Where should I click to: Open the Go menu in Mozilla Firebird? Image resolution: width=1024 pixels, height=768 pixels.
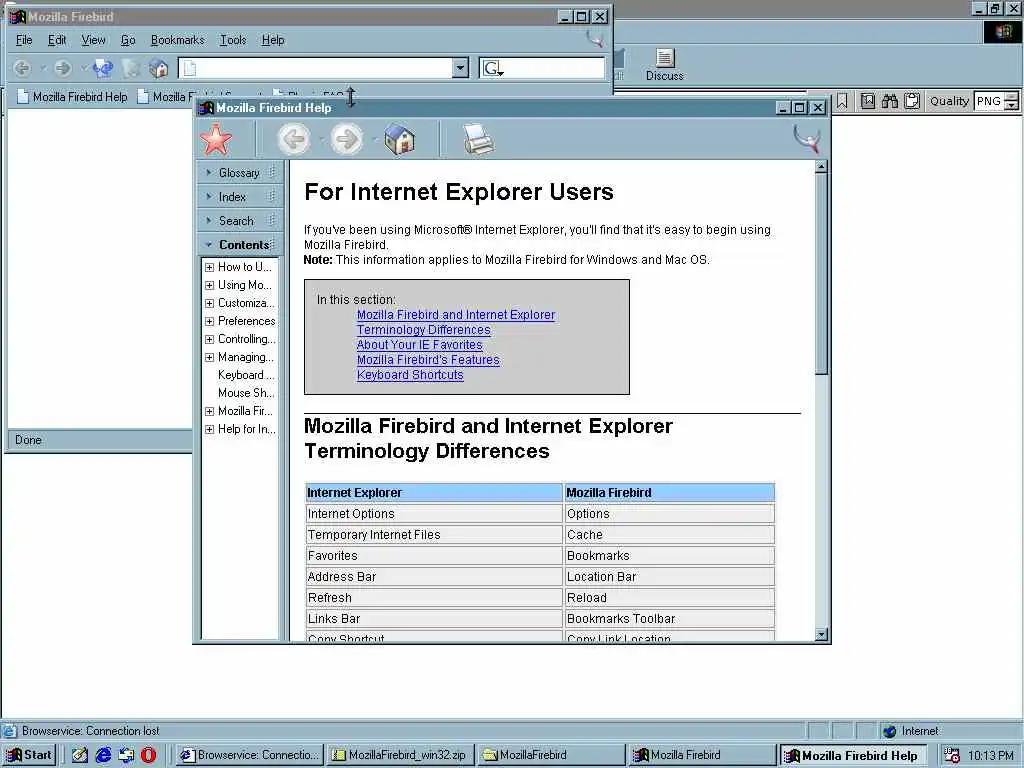tap(128, 40)
